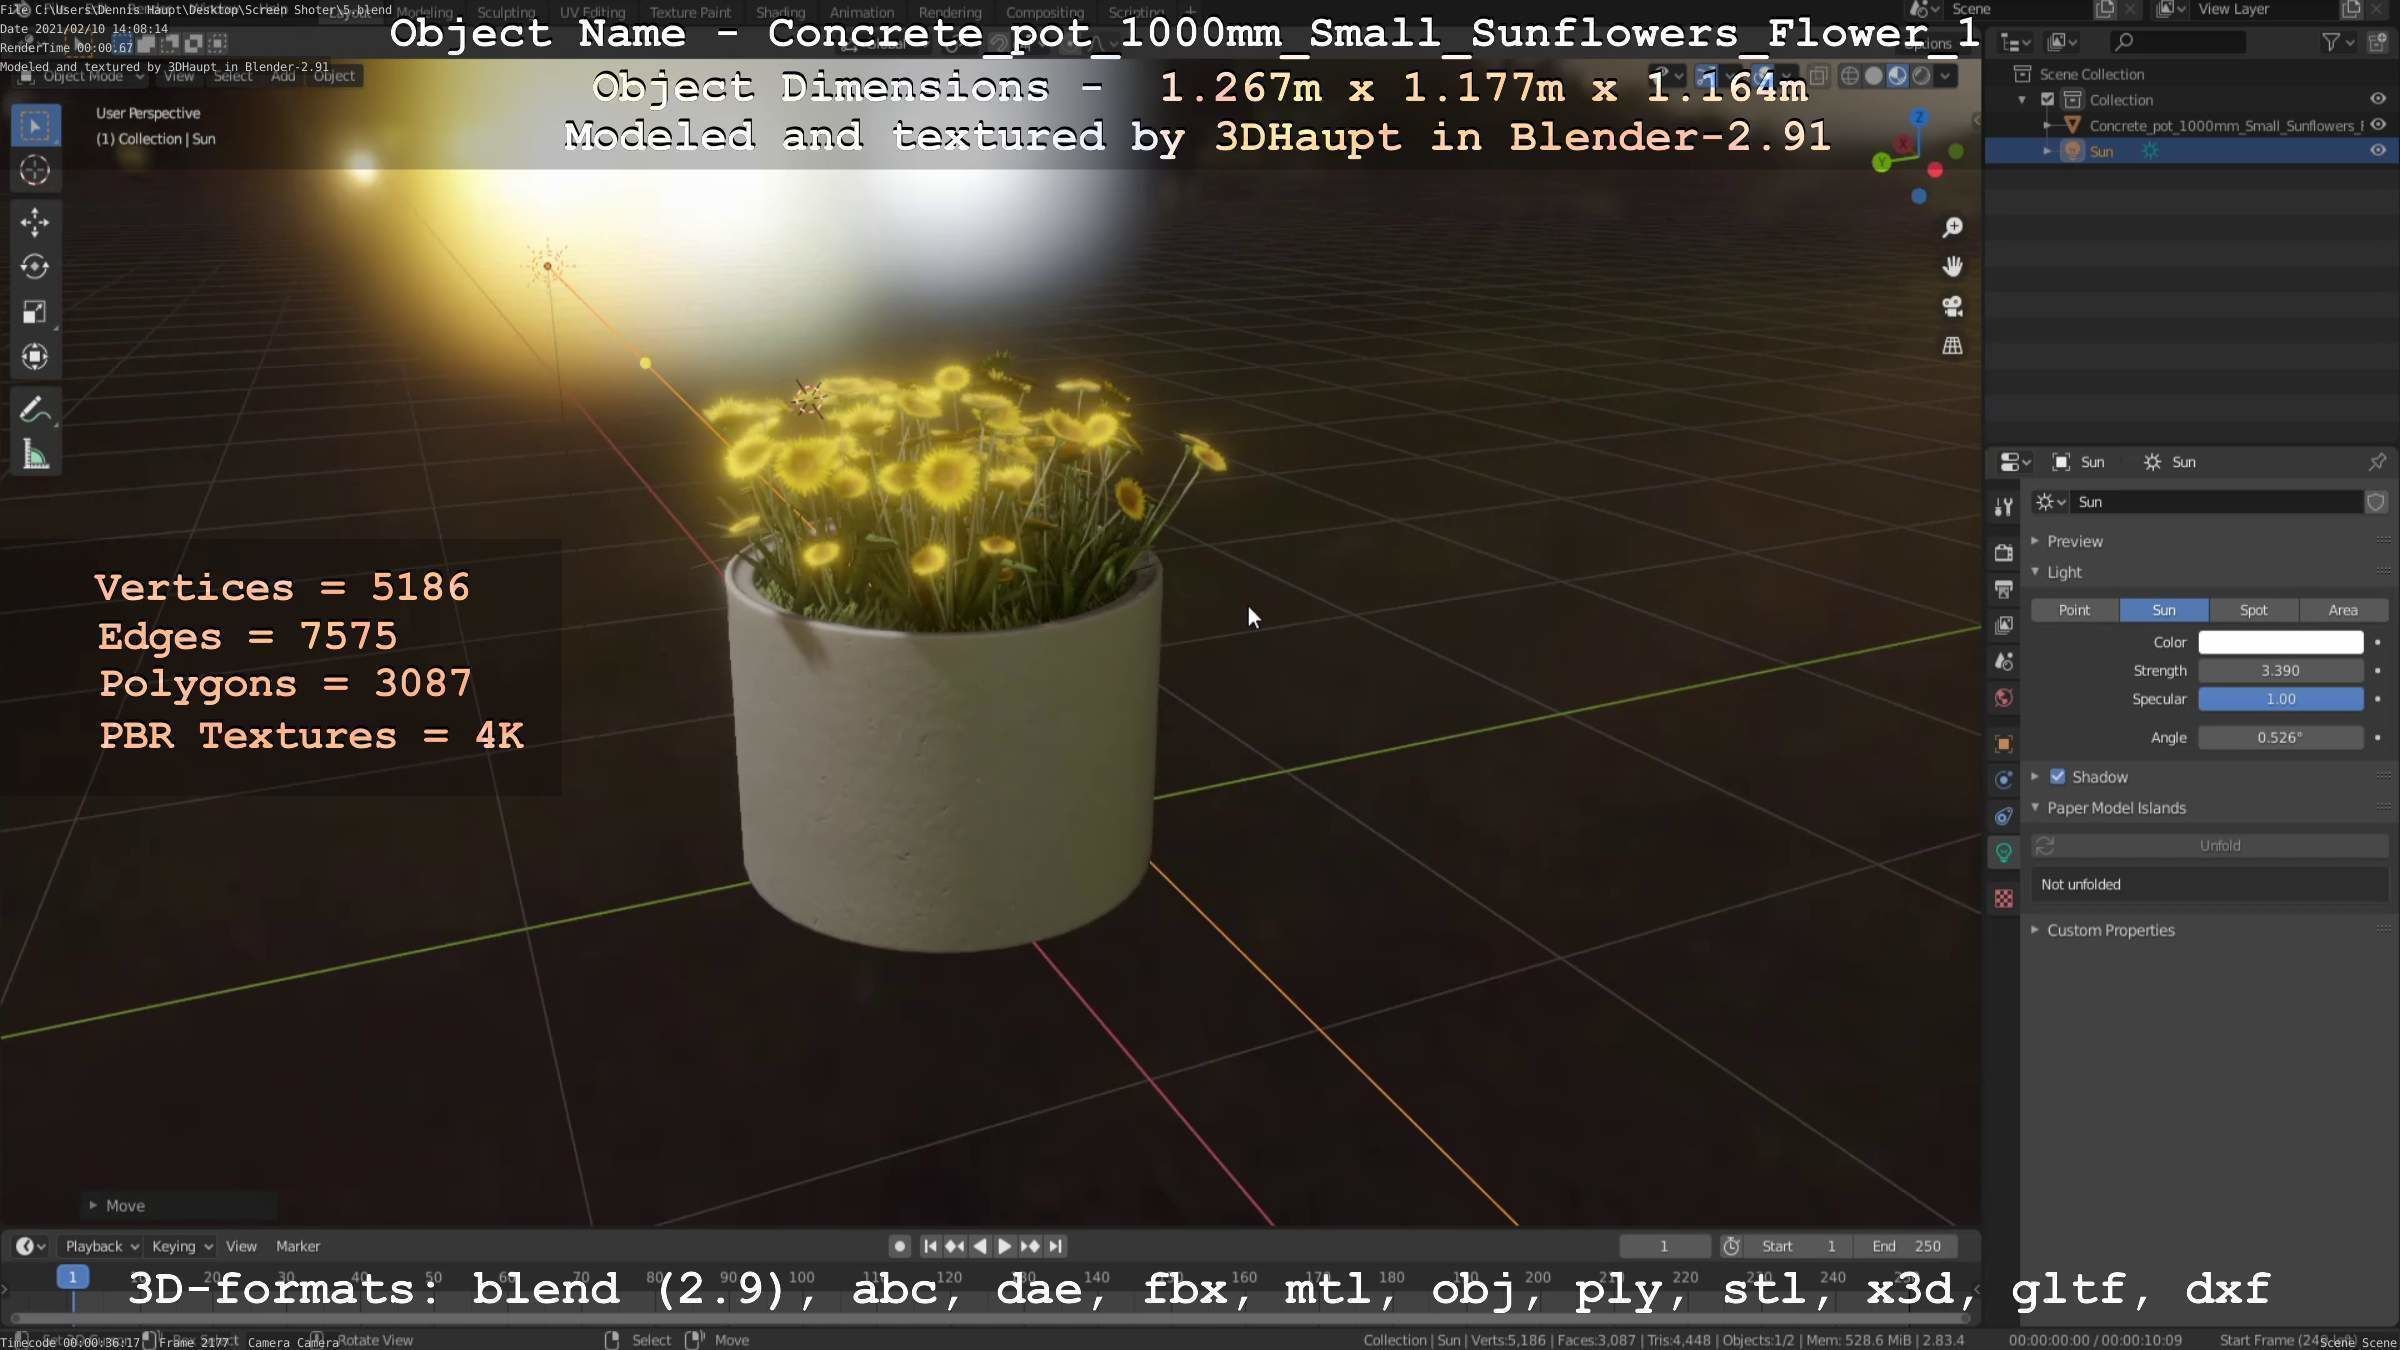2400x1350 pixels.
Task: Set light type to Area
Action: 2343,610
